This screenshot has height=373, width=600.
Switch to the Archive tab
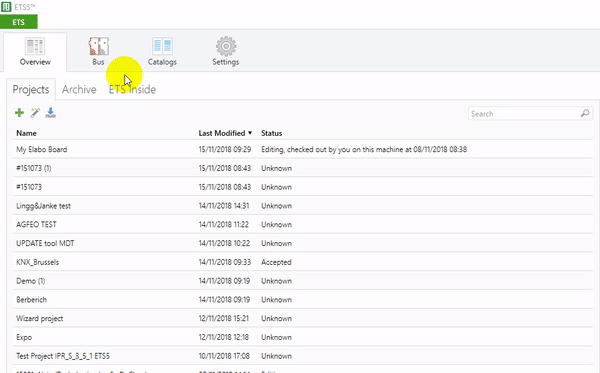tap(79, 90)
